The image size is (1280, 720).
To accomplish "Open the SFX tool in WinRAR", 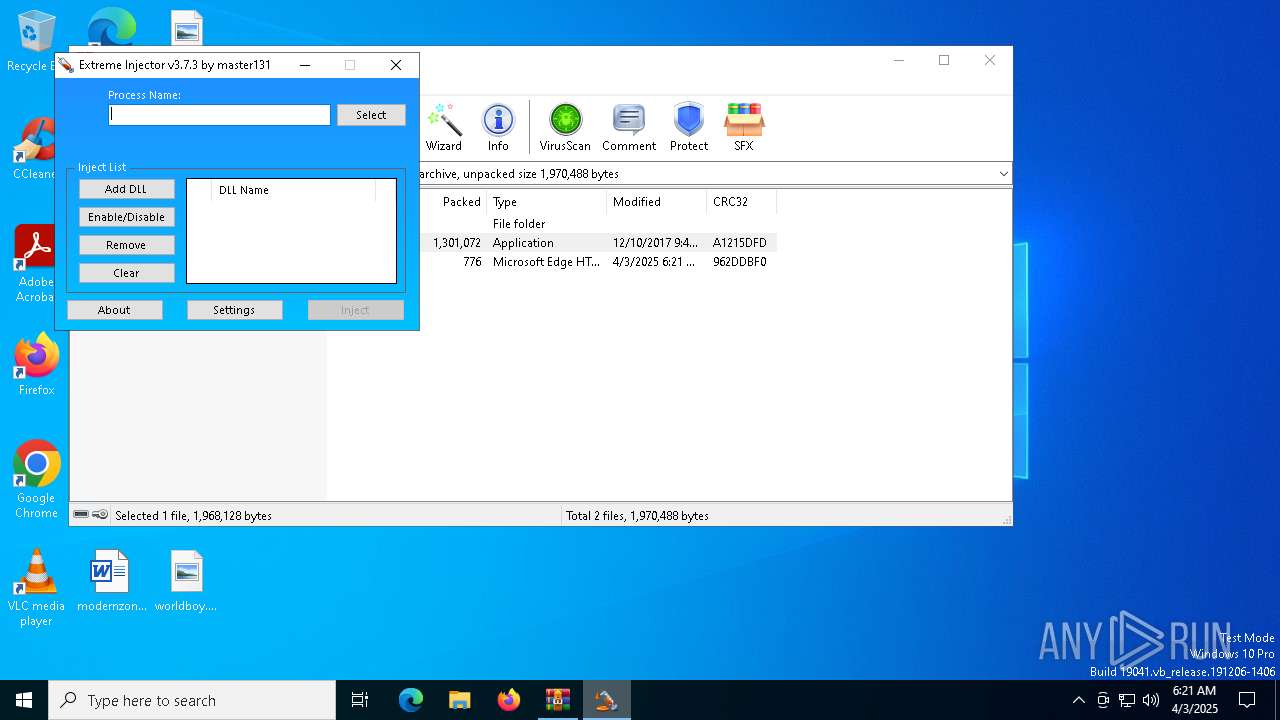I will [x=744, y=127].
